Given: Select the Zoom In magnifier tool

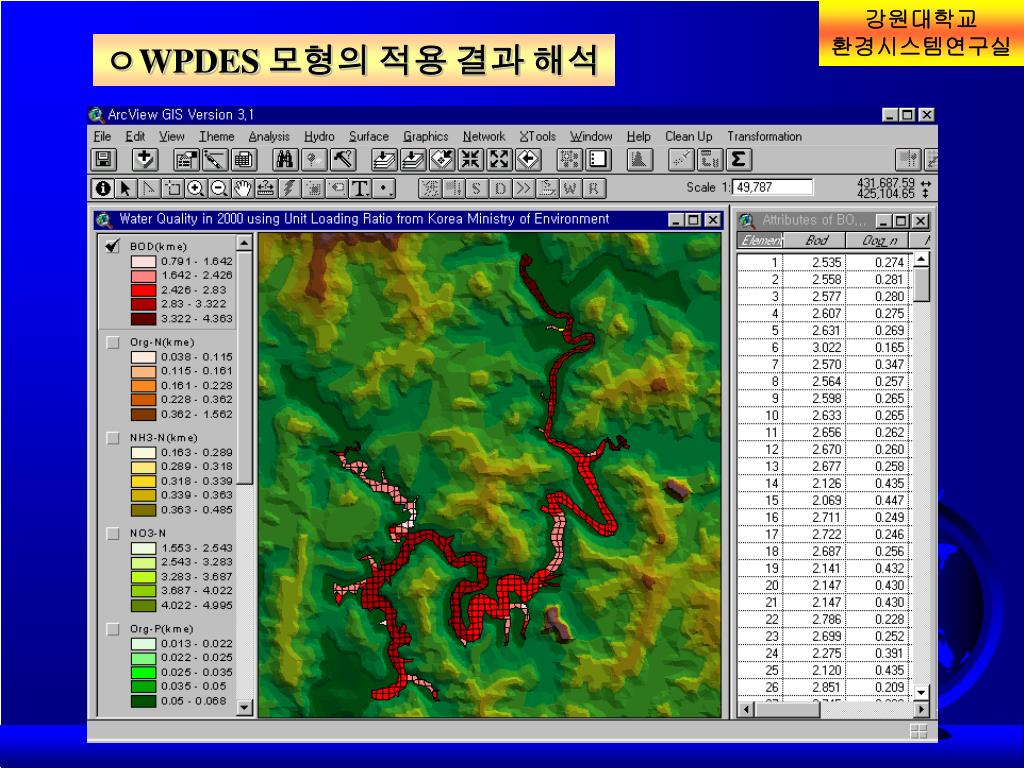Looking at the screenshot, I should (196, 188).
